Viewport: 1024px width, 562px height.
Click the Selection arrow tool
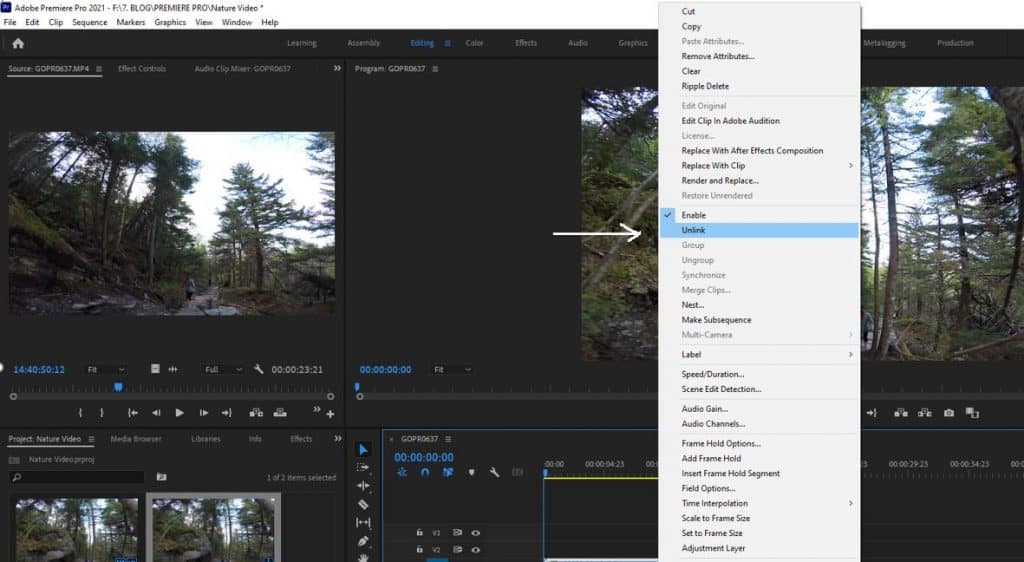(x=363, y=450)
